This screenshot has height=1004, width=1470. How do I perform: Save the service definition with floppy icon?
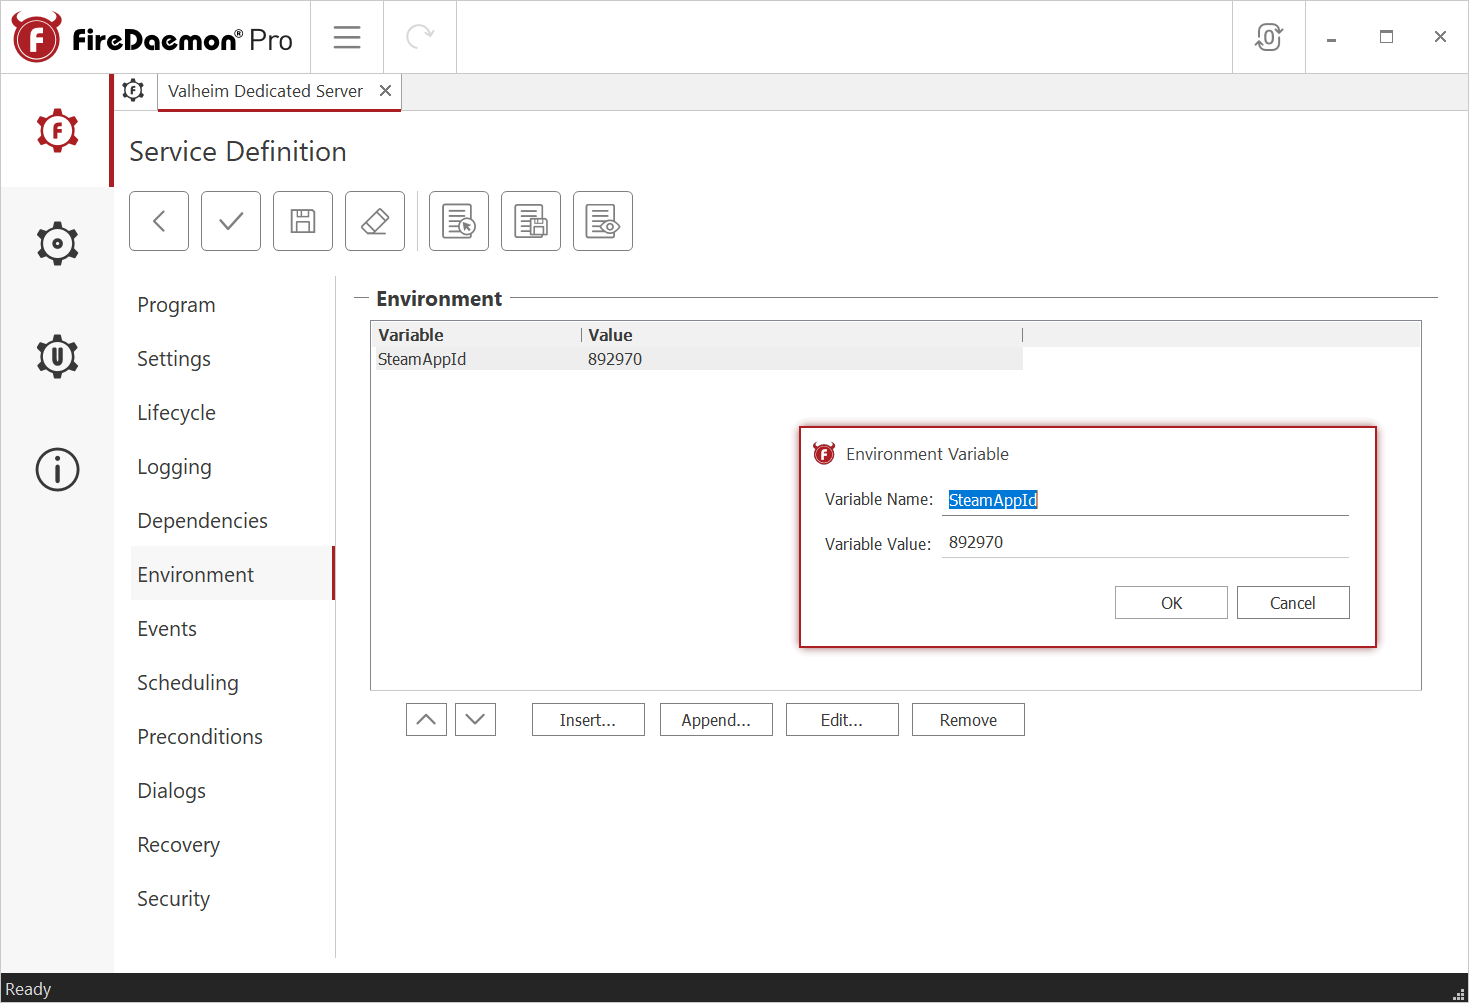point(303,221)
